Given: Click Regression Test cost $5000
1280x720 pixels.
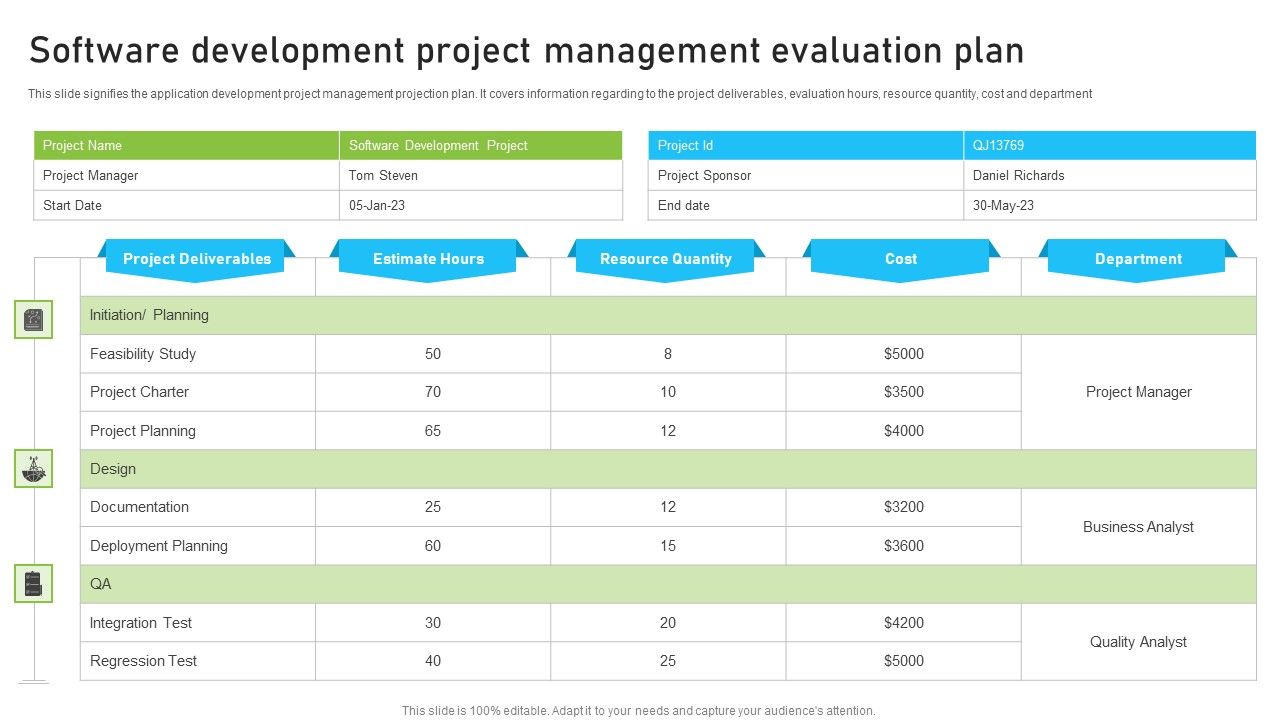Looking at the screenshot, I should (904, 661).
